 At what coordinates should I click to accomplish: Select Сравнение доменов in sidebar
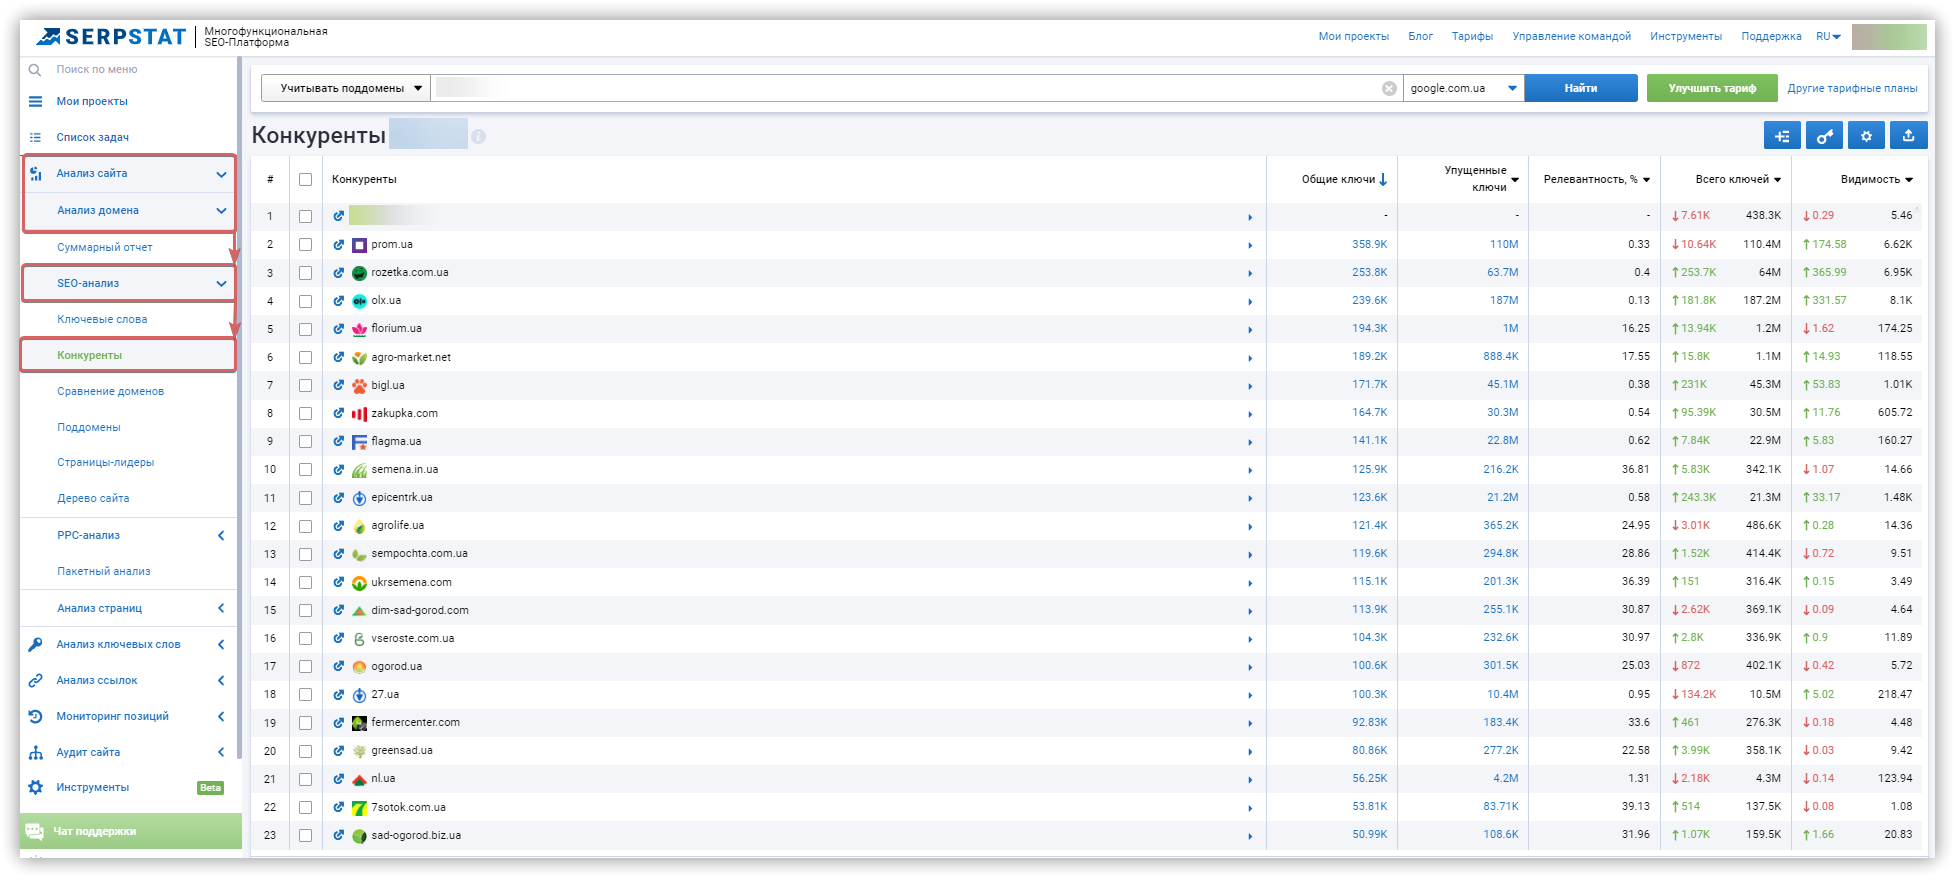(110, 391)
